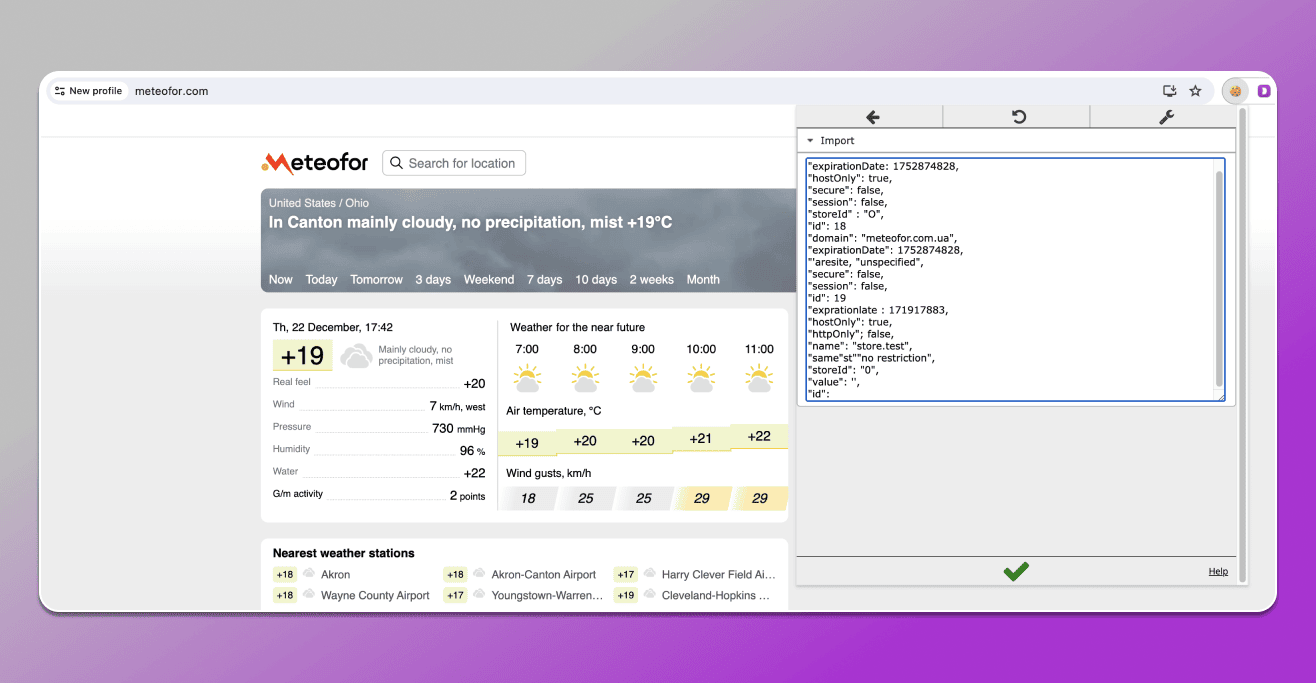Select the Tomorrow forecast tab
This screenshot has width=1316, height=683.
pos(376,280)
